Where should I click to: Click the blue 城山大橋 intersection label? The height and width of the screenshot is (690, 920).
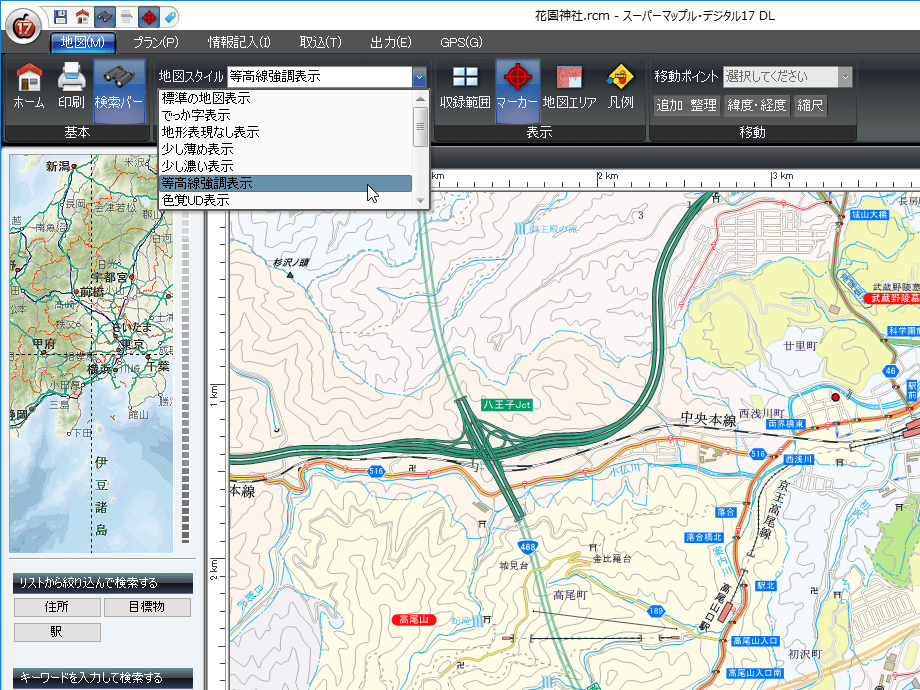[870, 215]
